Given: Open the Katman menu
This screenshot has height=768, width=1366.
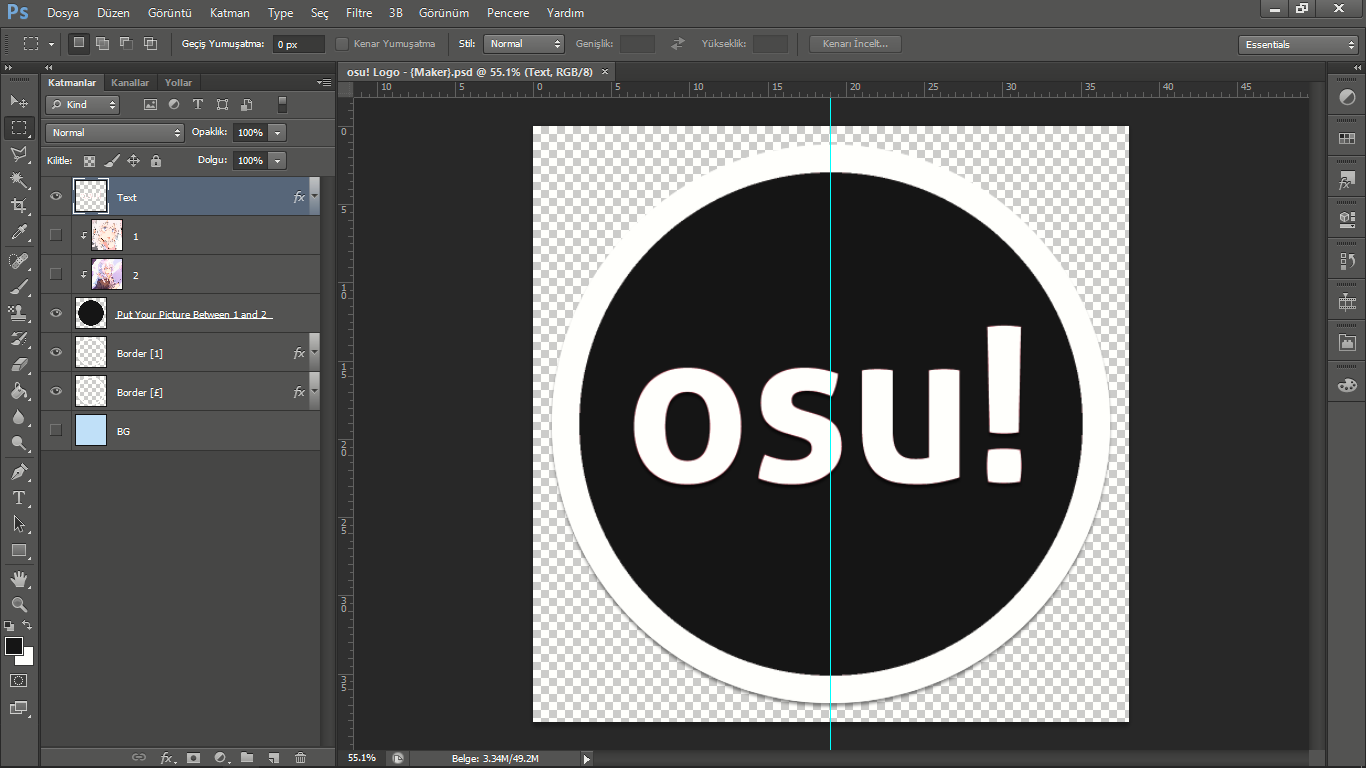Looking at the screenshot, I should [x=230, y=13].
